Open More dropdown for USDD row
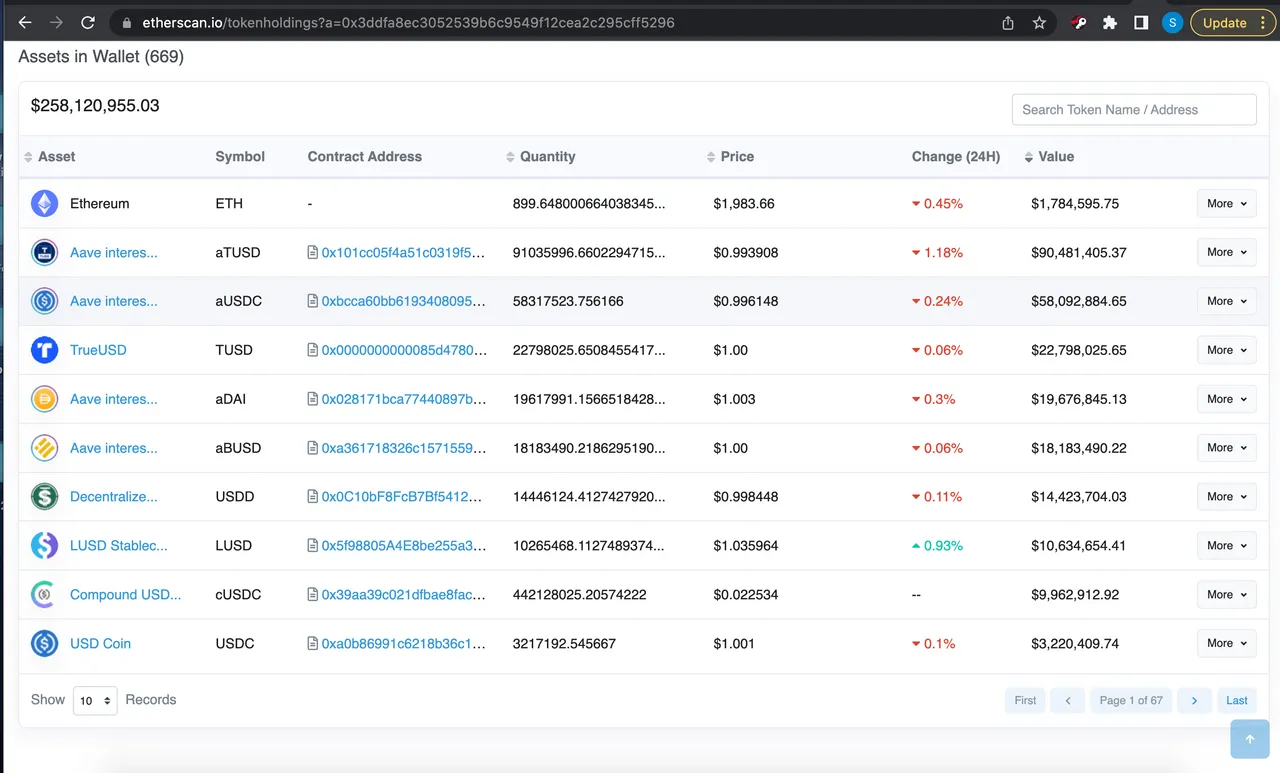This screenshot has width=1280, height=773. tap(1226, 497)
